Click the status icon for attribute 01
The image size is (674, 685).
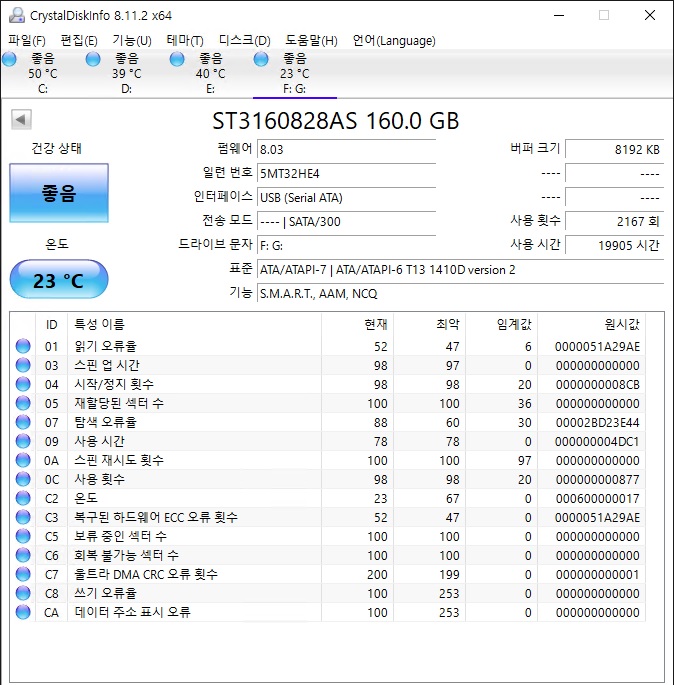coord(23,346)
